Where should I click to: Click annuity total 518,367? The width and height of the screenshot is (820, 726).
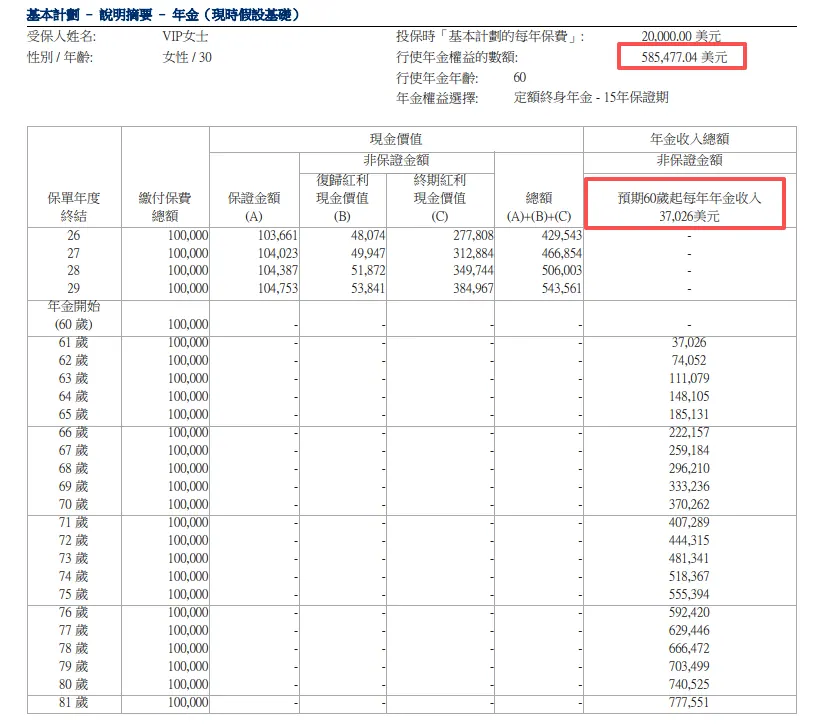(689, 576)
